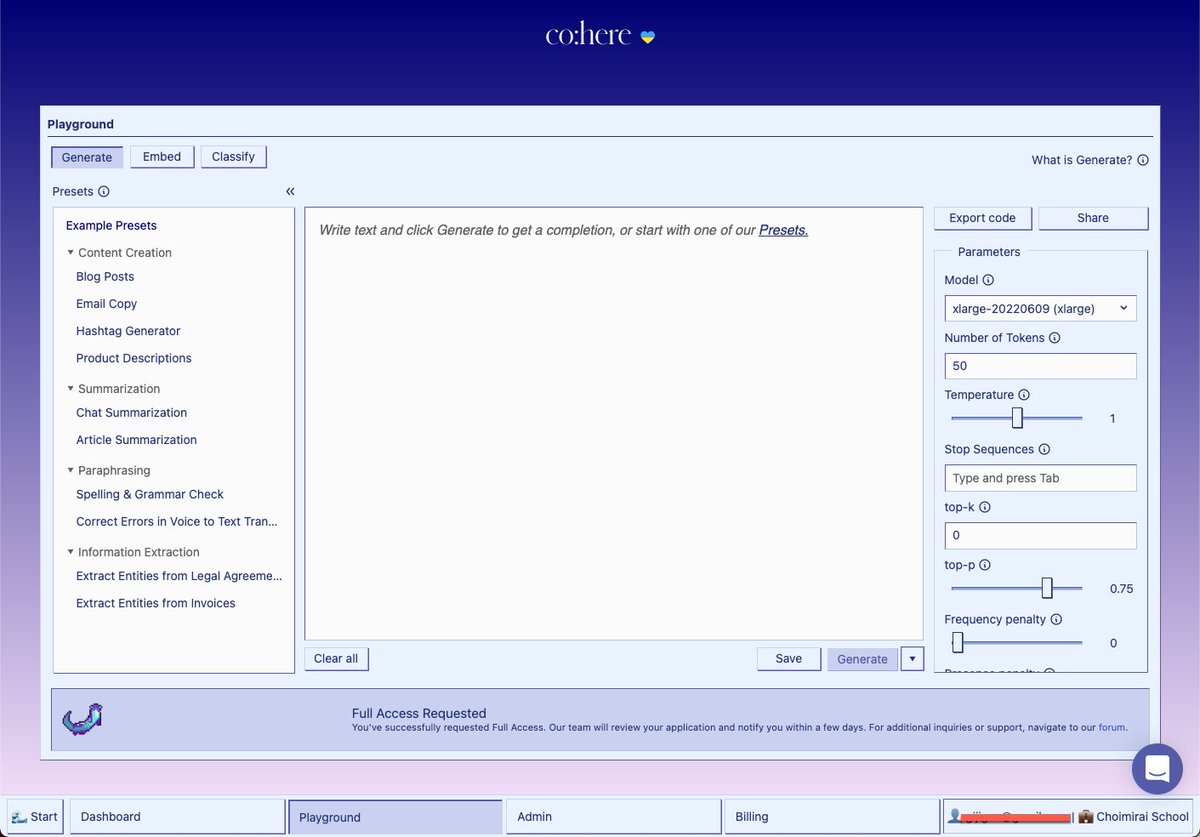Click the Save button
1200x837 pixels.
point(789,659)
